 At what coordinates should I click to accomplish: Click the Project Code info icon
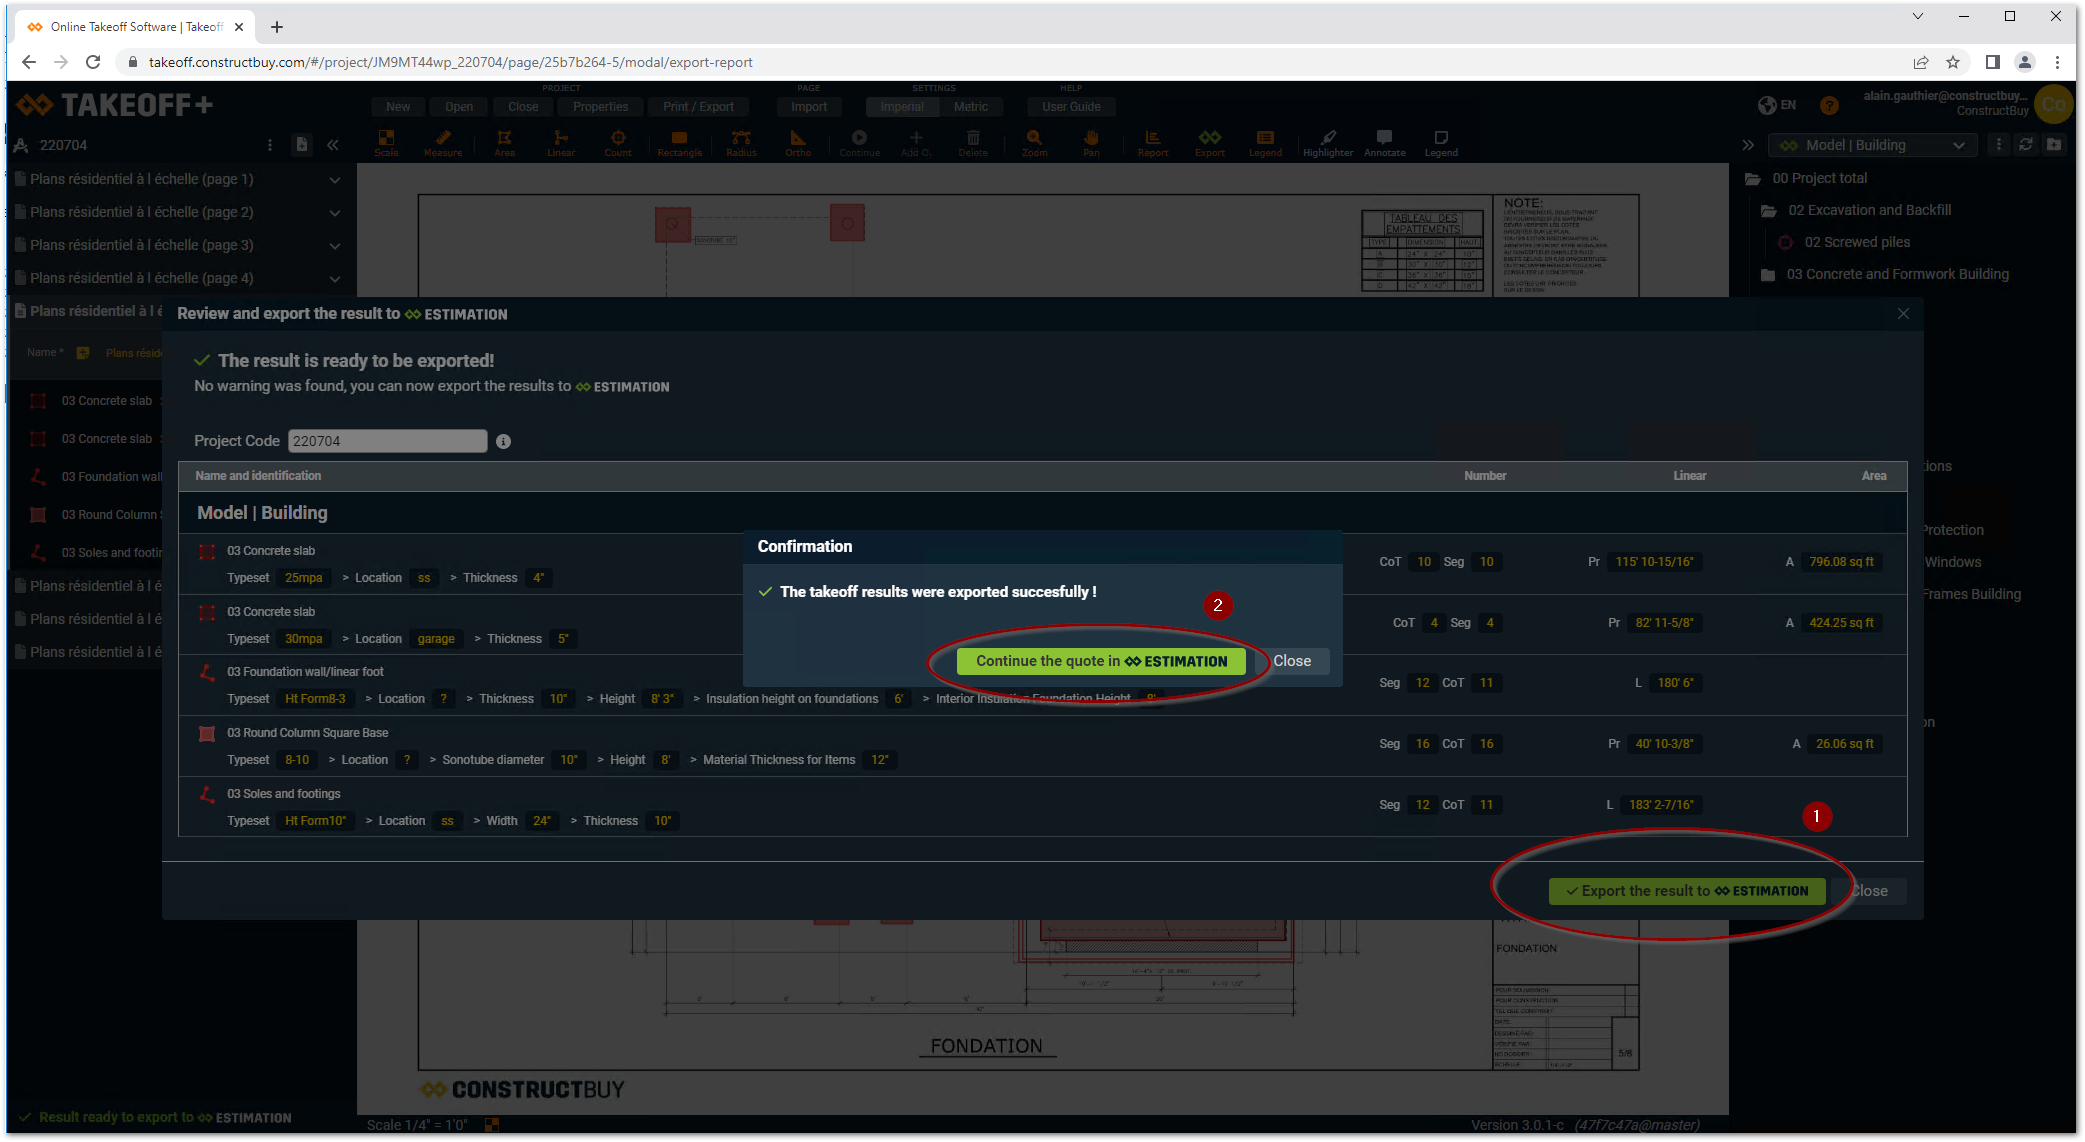tap(503, 441)
